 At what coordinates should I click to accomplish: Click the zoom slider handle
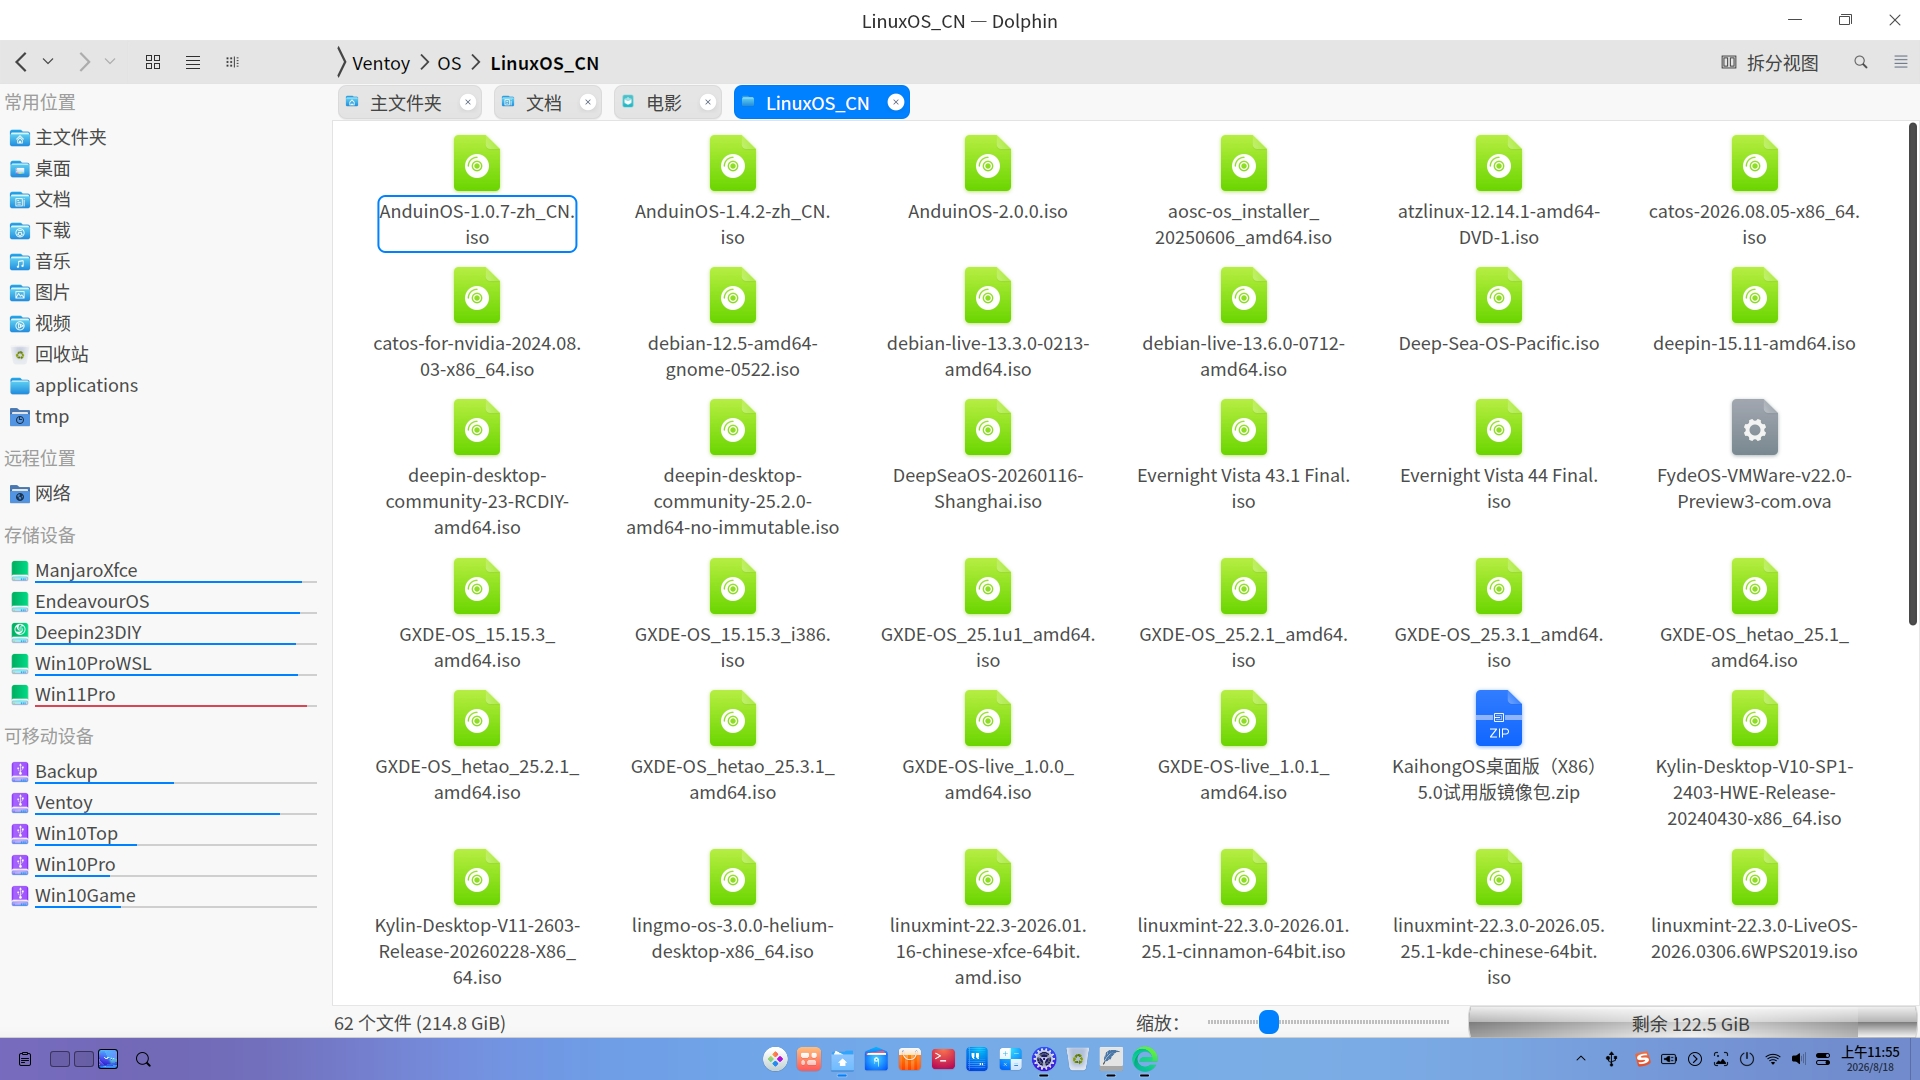1268,1022
